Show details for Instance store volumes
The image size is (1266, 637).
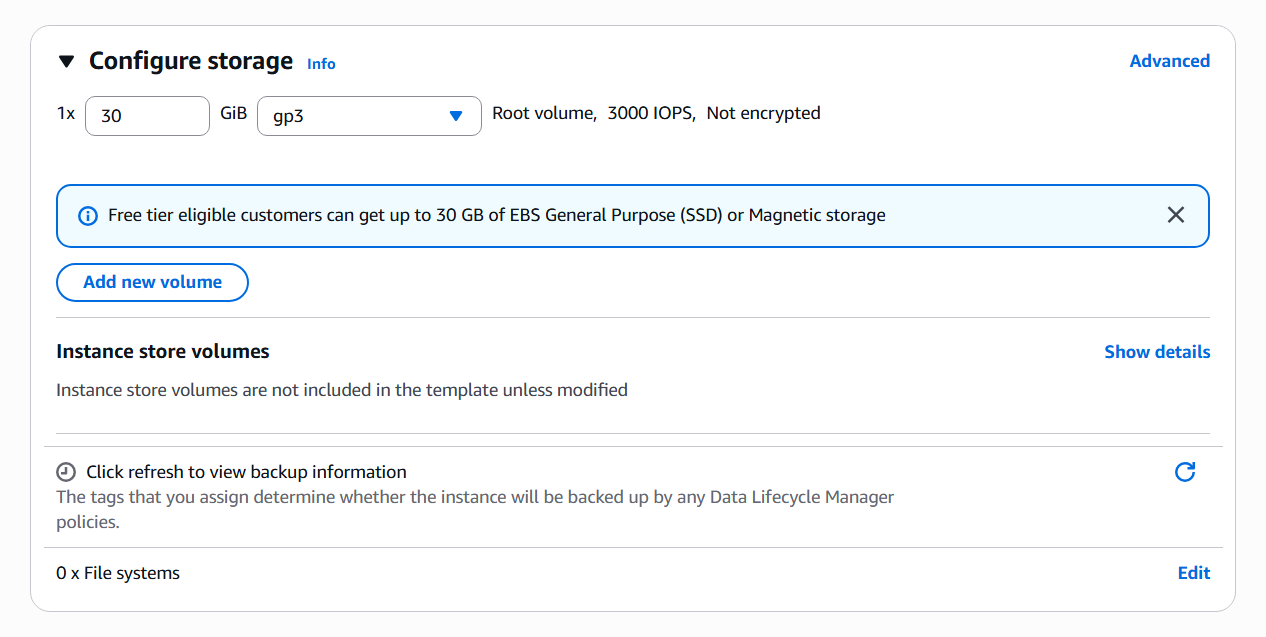point(1157,352)
